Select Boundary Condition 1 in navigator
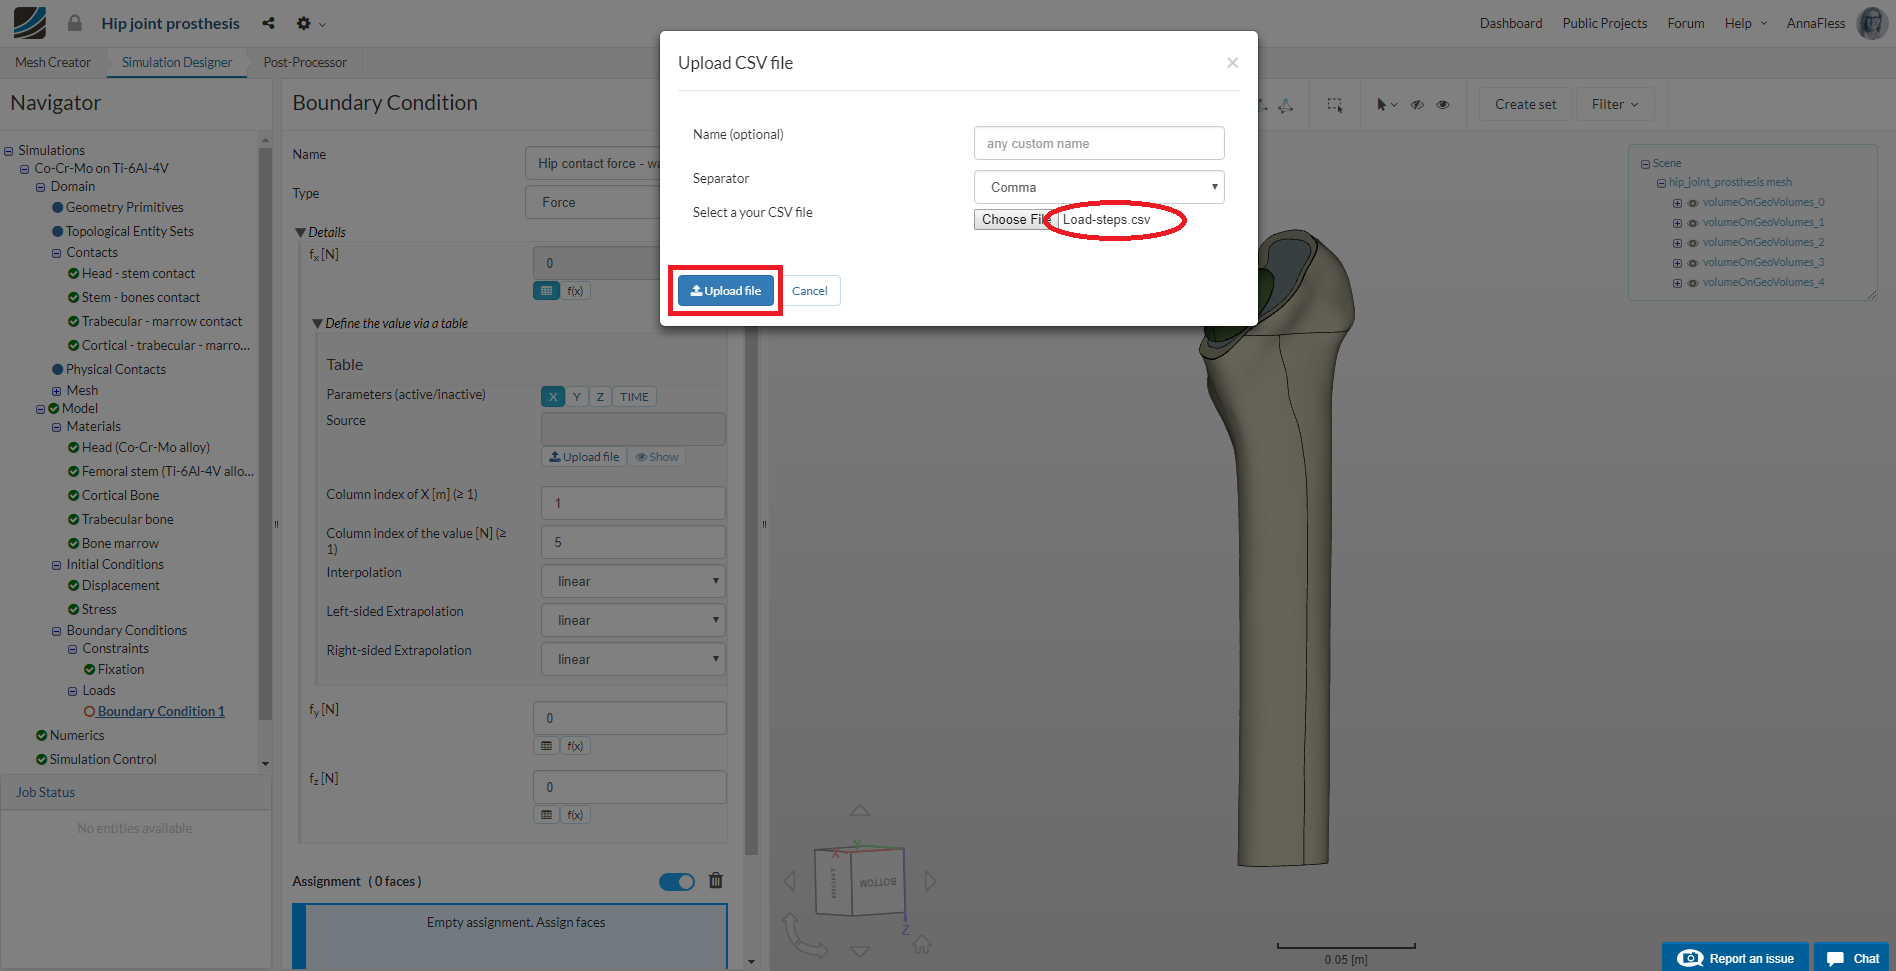The width and height of the screenshot is (1896, 971). coord(161,712)
